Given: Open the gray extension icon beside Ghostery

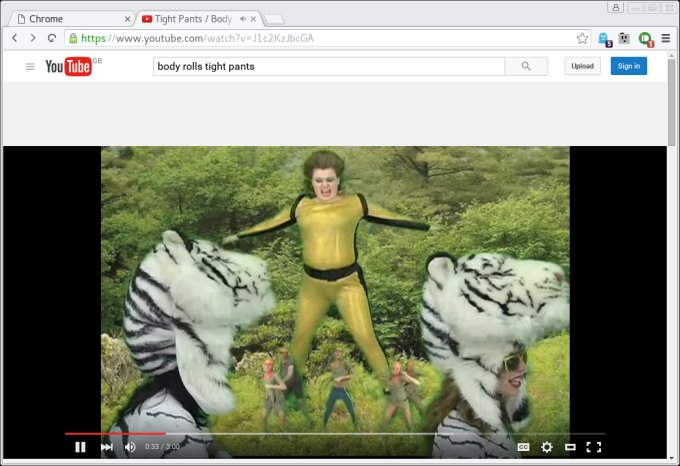Looking at the screenshot, I should pos(624,38).
